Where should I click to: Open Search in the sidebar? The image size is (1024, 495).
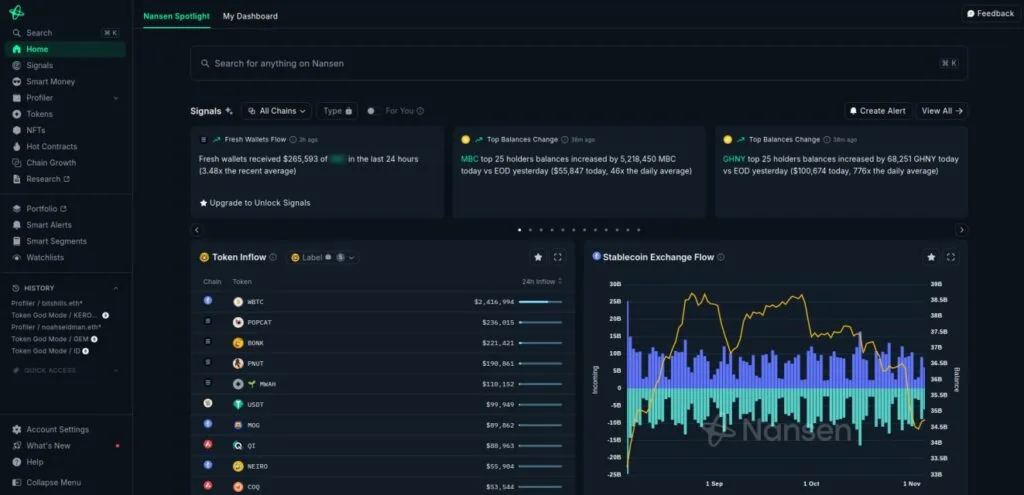tap(65, 33)
